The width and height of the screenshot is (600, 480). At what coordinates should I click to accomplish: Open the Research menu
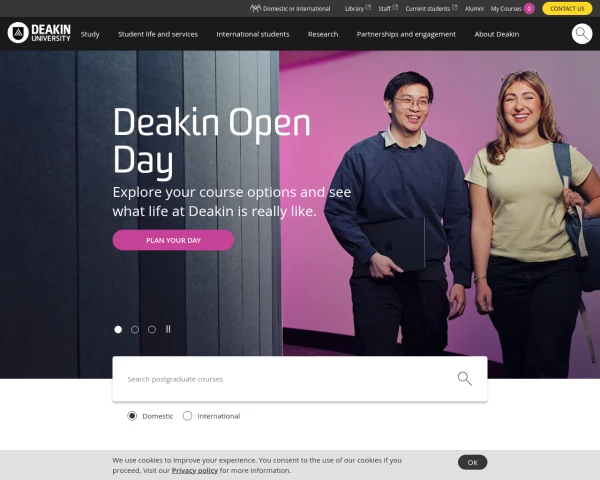[323, 34]
